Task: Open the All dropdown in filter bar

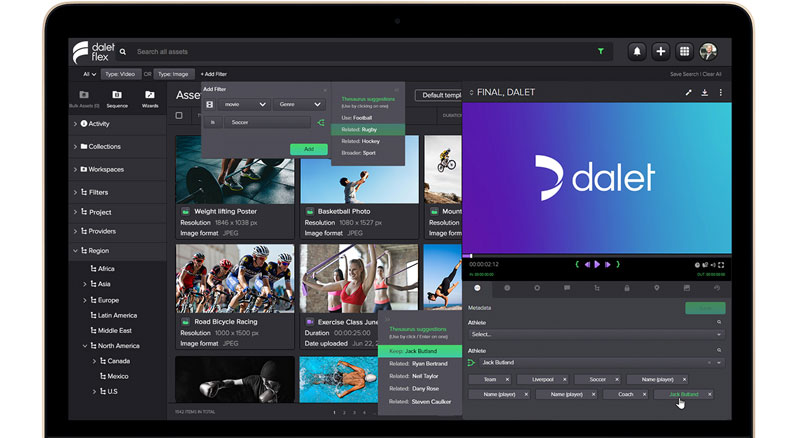Action: (x=89, y=74)
